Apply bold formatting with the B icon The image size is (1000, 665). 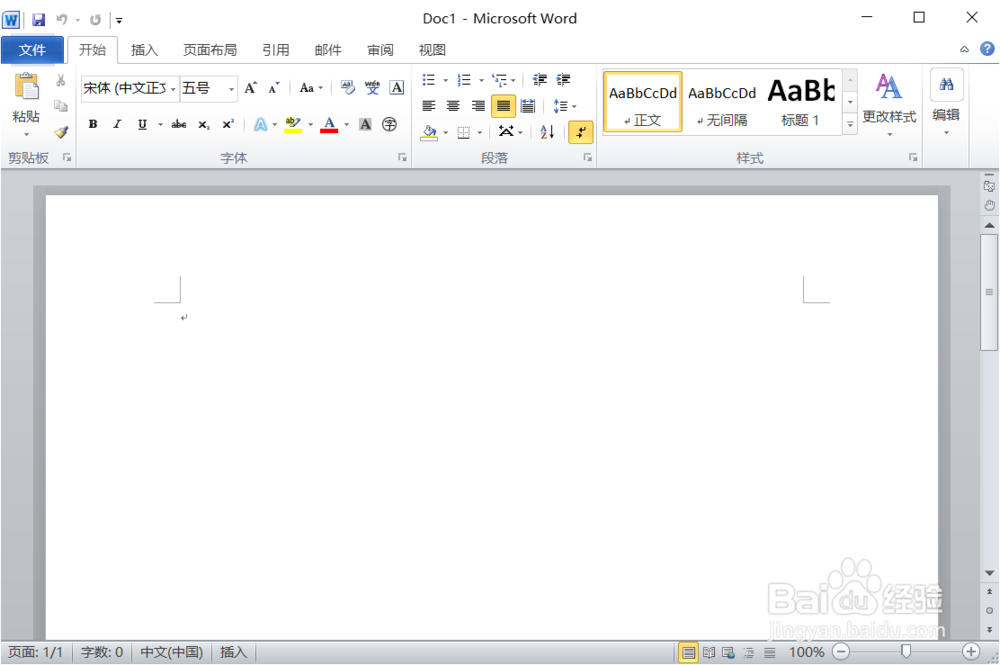click(x=93, y=124)
